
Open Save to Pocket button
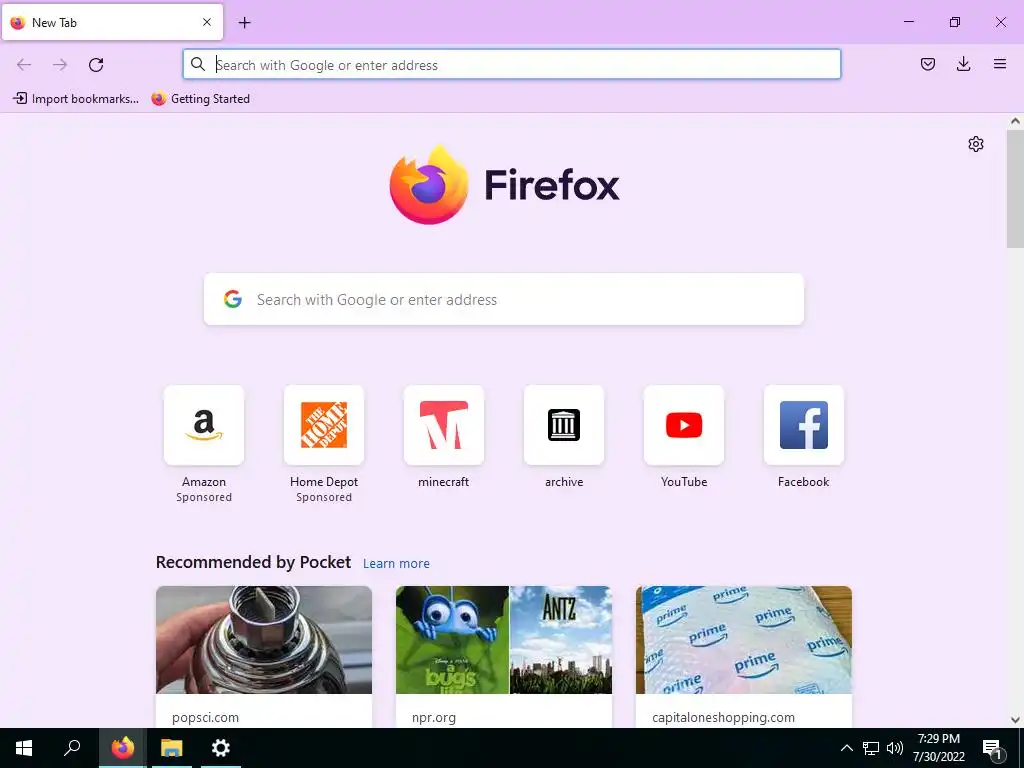click(x=927, y=64)
